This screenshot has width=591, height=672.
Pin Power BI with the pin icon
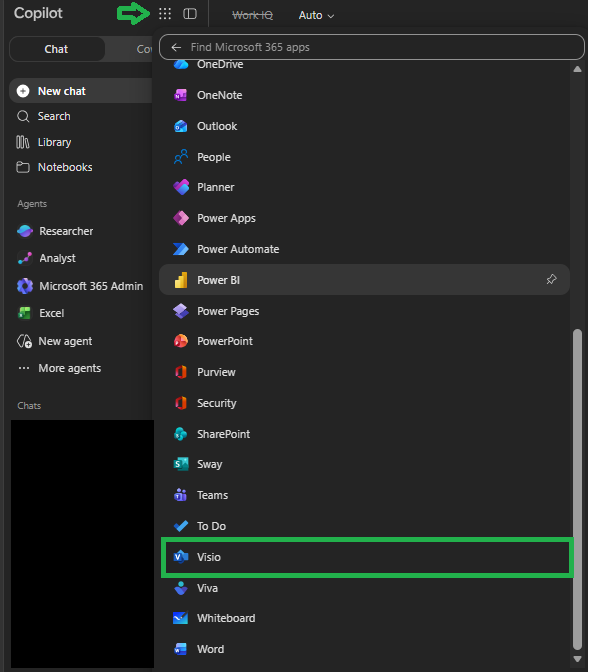point(551,279)
